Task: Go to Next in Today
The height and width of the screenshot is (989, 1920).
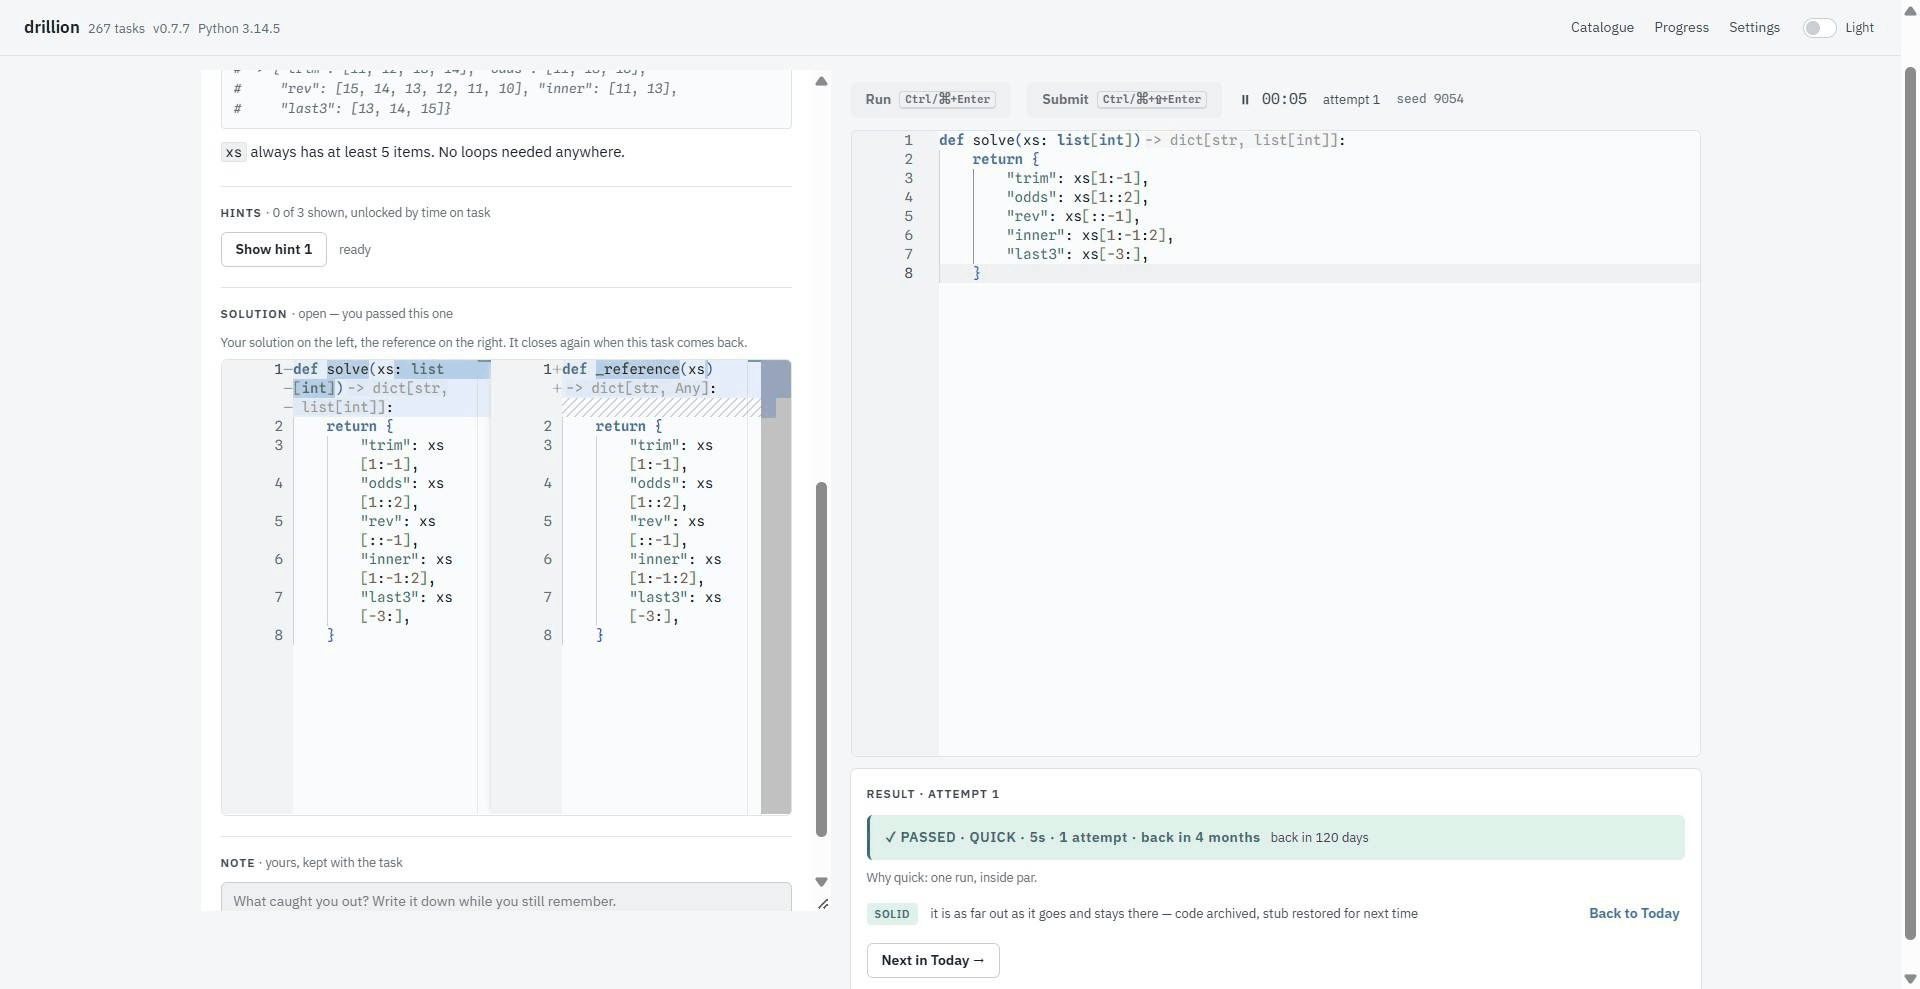Action: pyautogui.click(x=933, y=960)
